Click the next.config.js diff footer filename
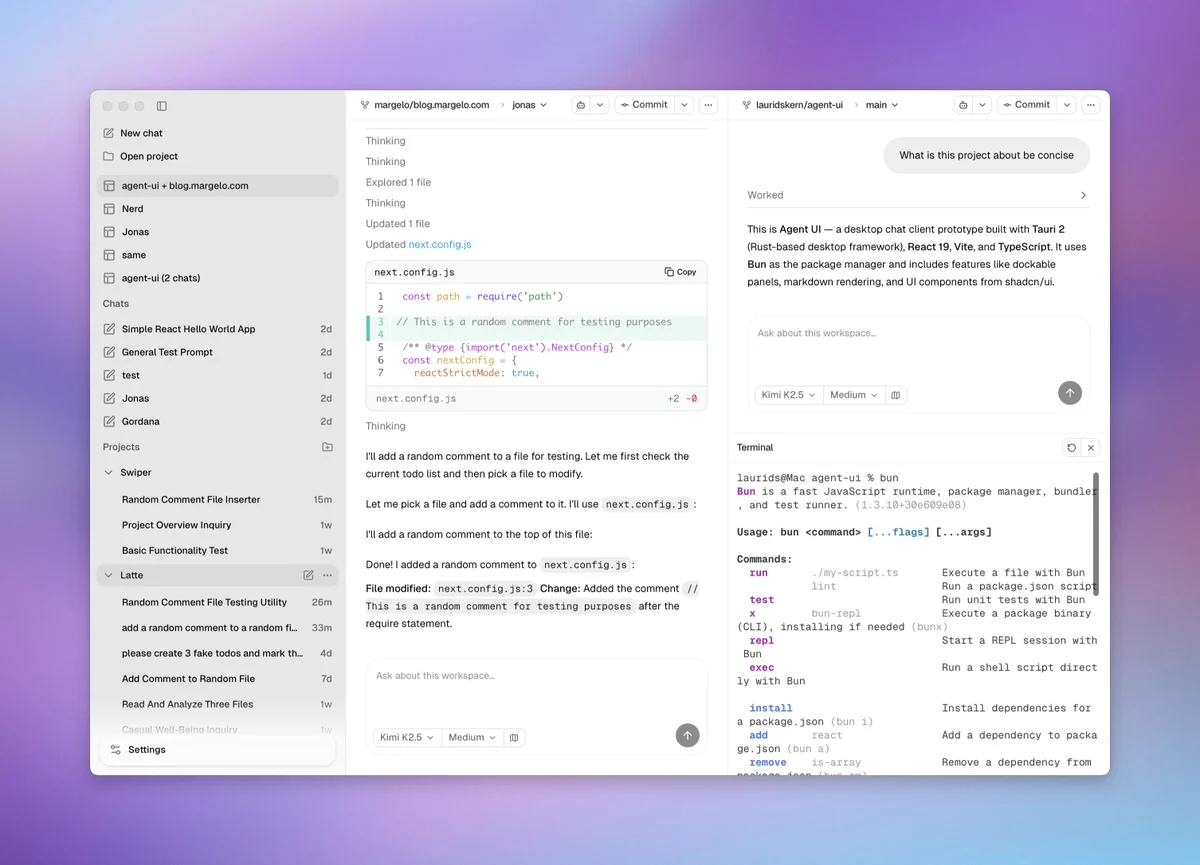1200x865 pixels. (x=416, y=398)
